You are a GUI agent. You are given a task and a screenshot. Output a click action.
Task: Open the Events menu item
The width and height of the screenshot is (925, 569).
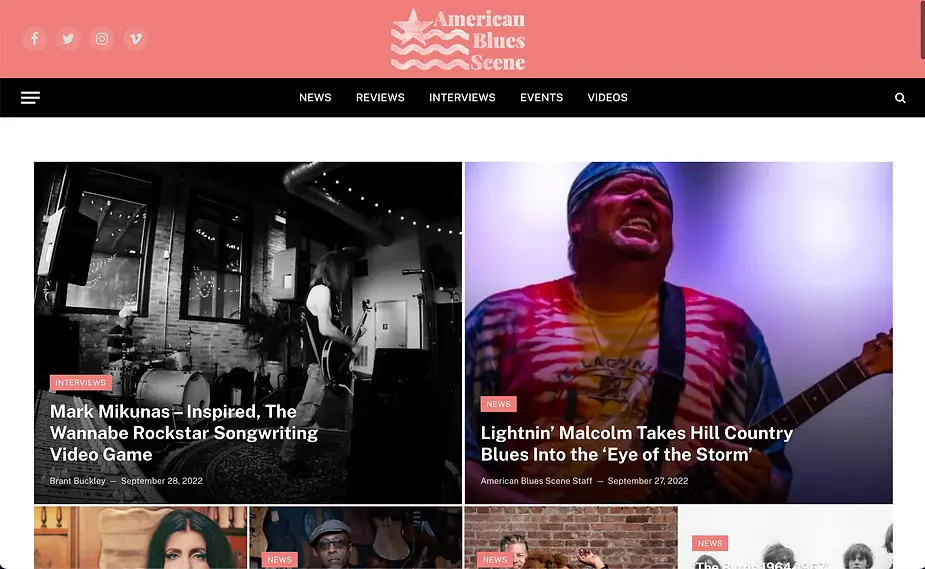542,97
